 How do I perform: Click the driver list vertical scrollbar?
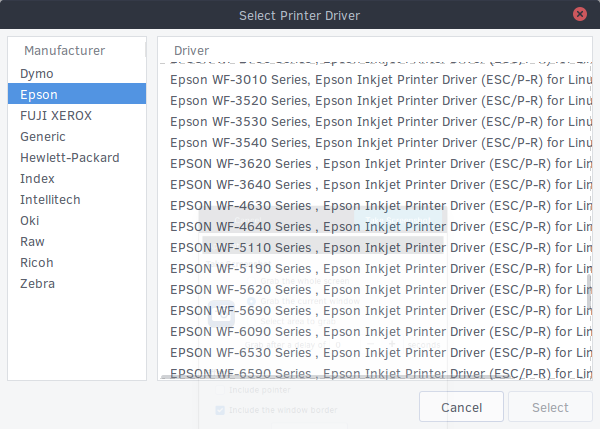(x=589, y=291)
